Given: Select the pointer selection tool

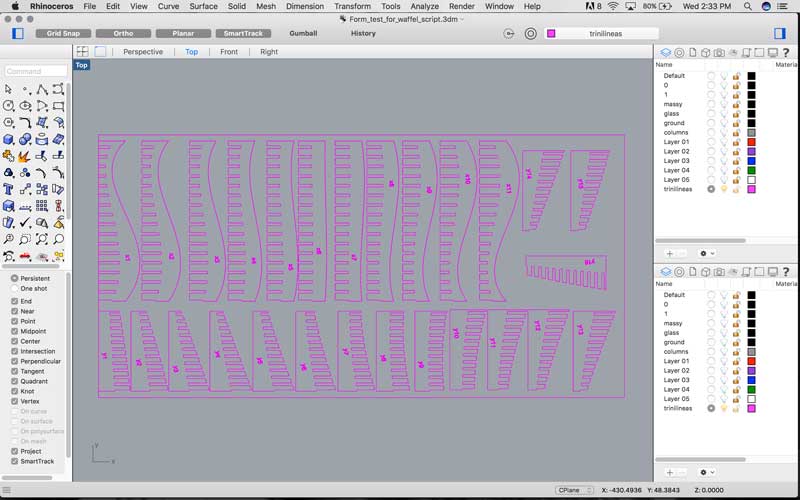Looking at the screenshot, I should [8, 89].
